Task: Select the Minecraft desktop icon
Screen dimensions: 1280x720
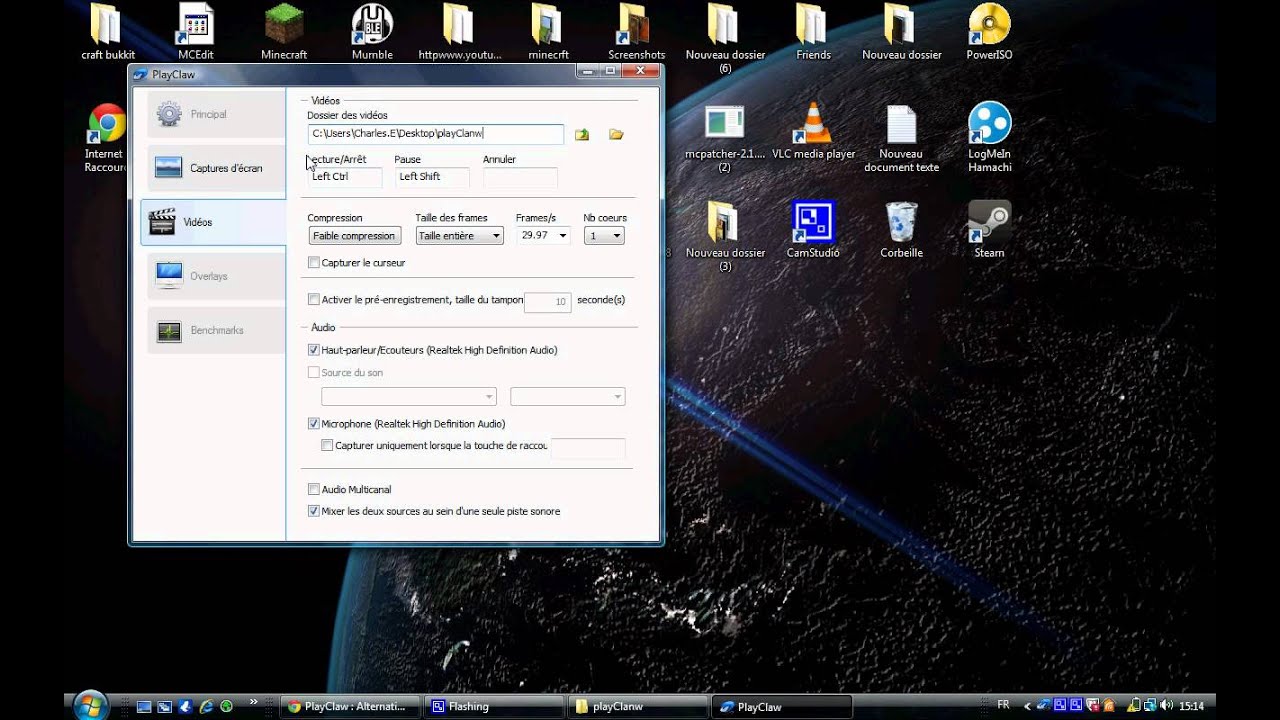Action: tap(284, 33)
